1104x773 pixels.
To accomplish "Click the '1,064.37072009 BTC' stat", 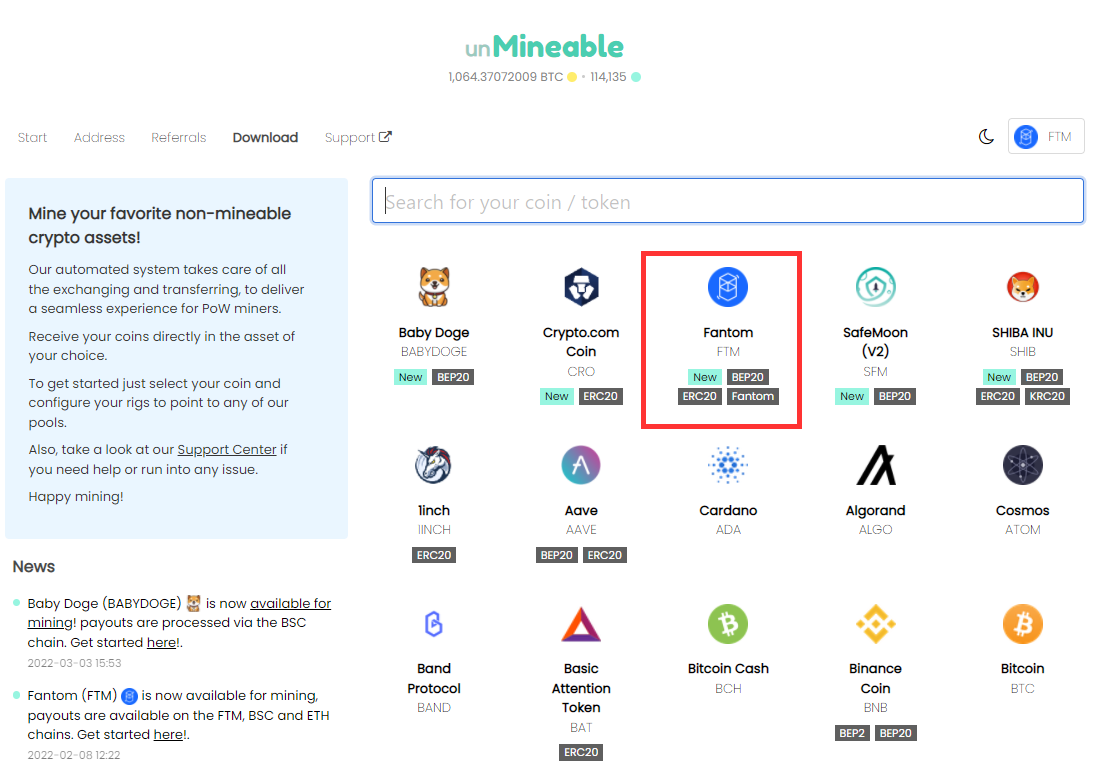I will (506, 77).
